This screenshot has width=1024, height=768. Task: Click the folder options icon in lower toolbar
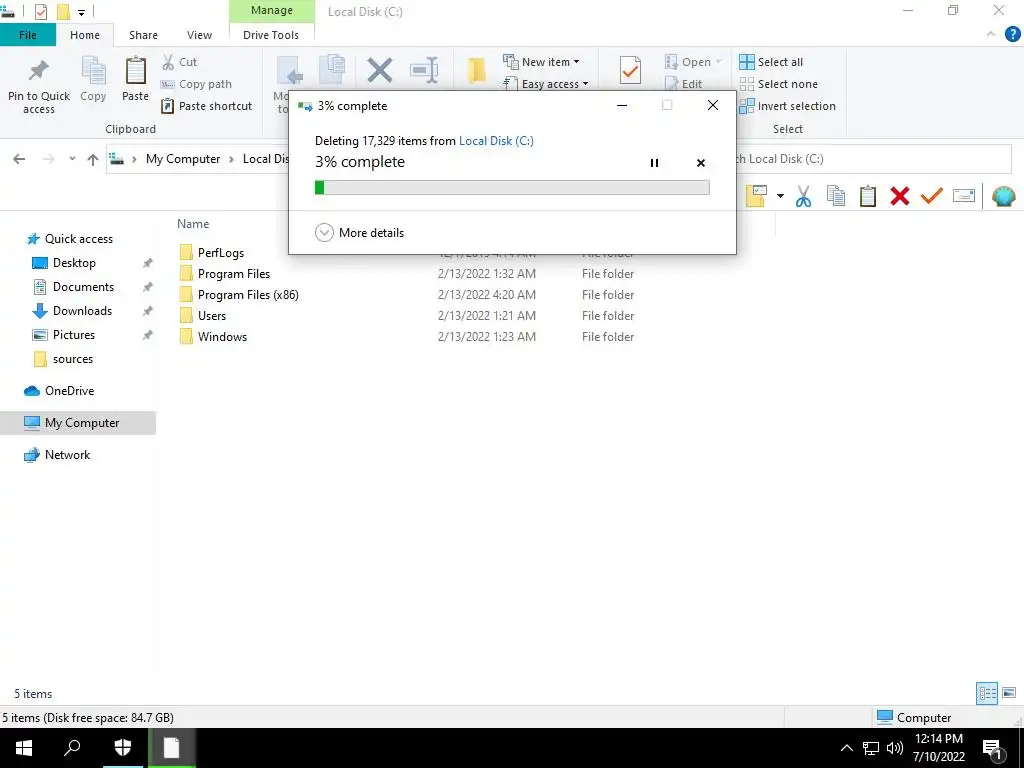[x=756, y=196]
